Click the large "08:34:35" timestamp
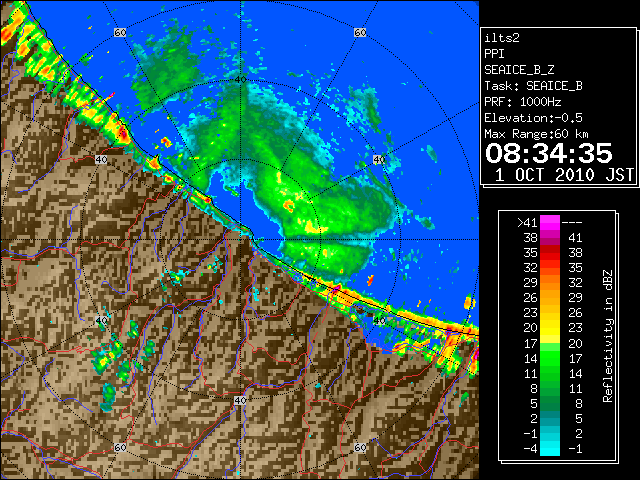The height and width of the screenshot is (480, 640). click(549, 153)
